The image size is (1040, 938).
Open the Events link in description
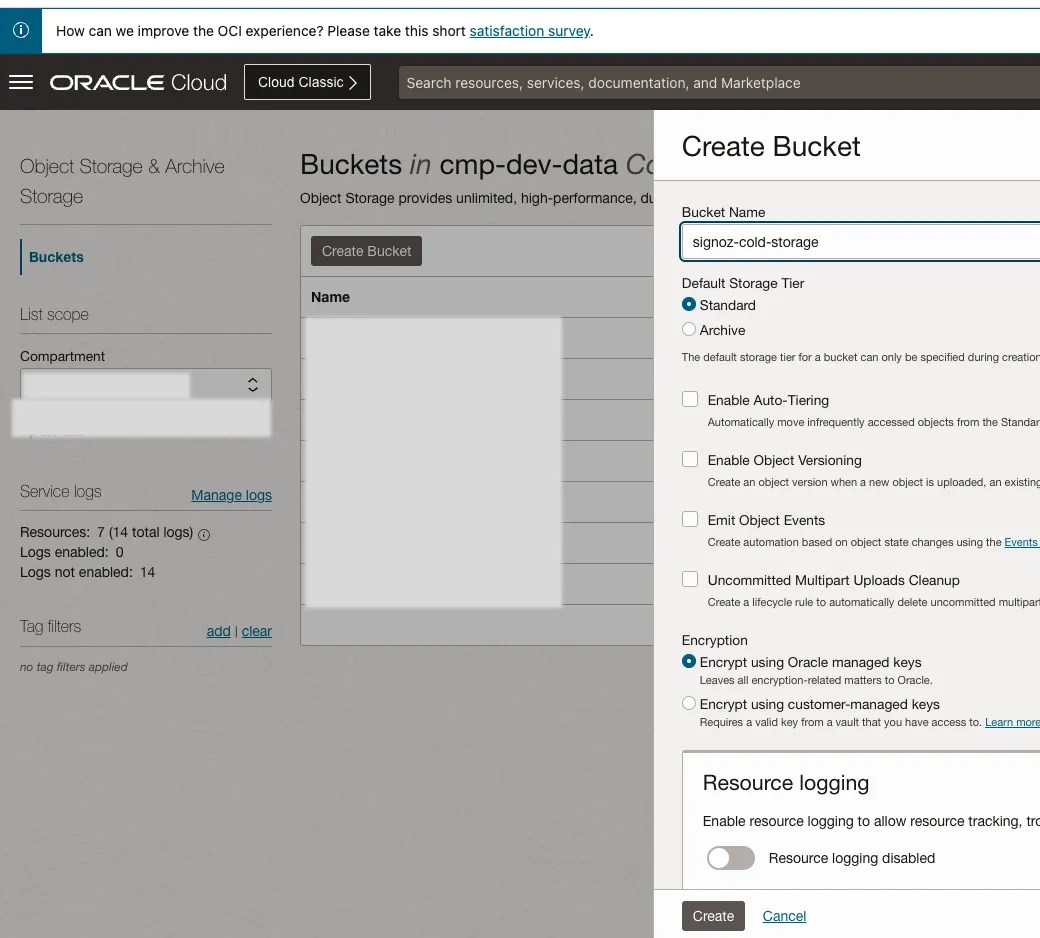pos(1021,543)
